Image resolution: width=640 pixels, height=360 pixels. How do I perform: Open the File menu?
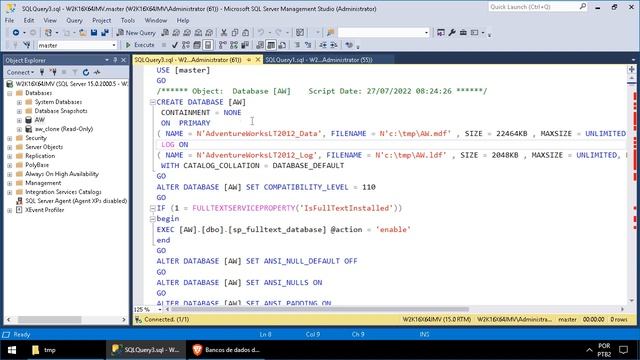click(x=9, y=20)
